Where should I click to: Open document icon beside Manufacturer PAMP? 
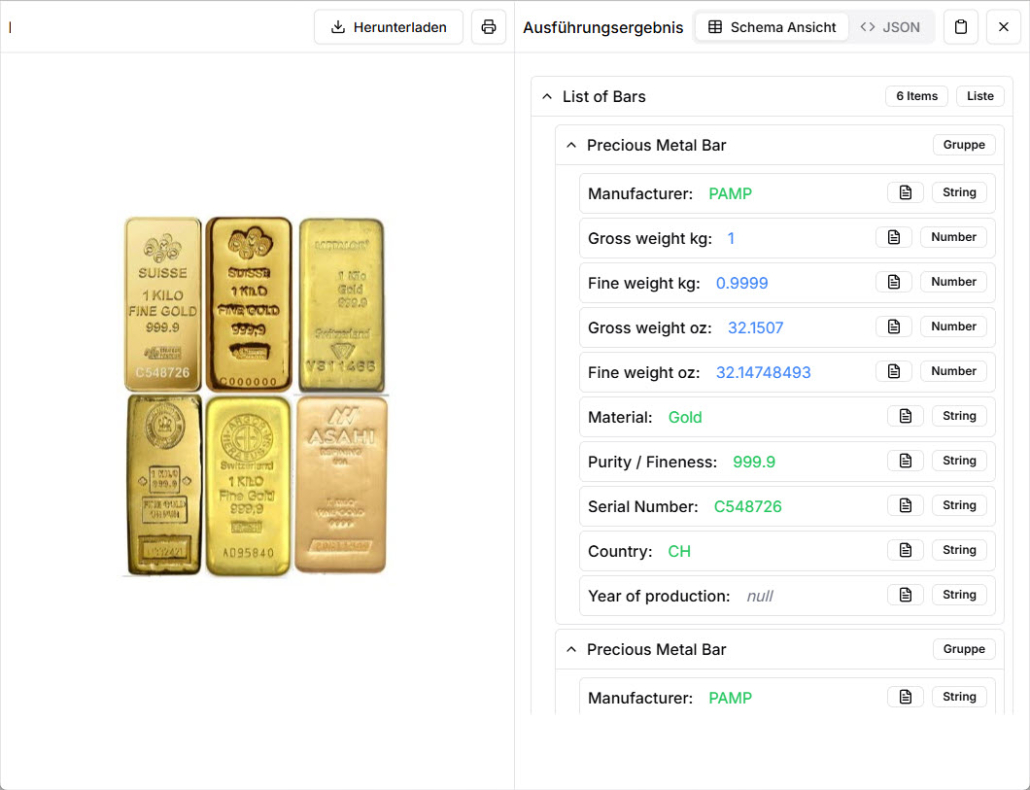(905, 193)
